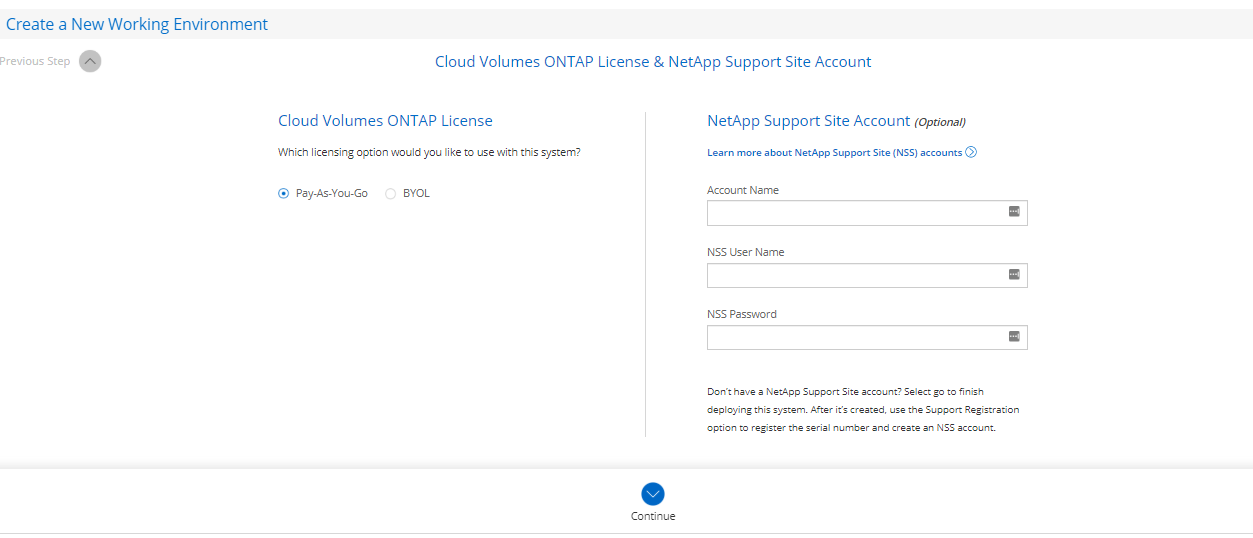Click the Create a New Working Environment title
This screenshot has width=1253, height=538.
tap(137, 24)
